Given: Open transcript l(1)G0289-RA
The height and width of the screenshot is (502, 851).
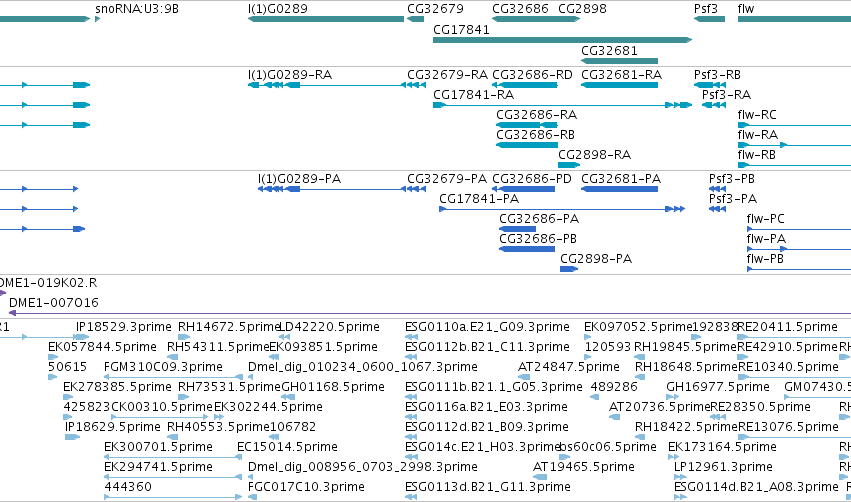Looking at the screenshot, I should click(x=290, y=74).
